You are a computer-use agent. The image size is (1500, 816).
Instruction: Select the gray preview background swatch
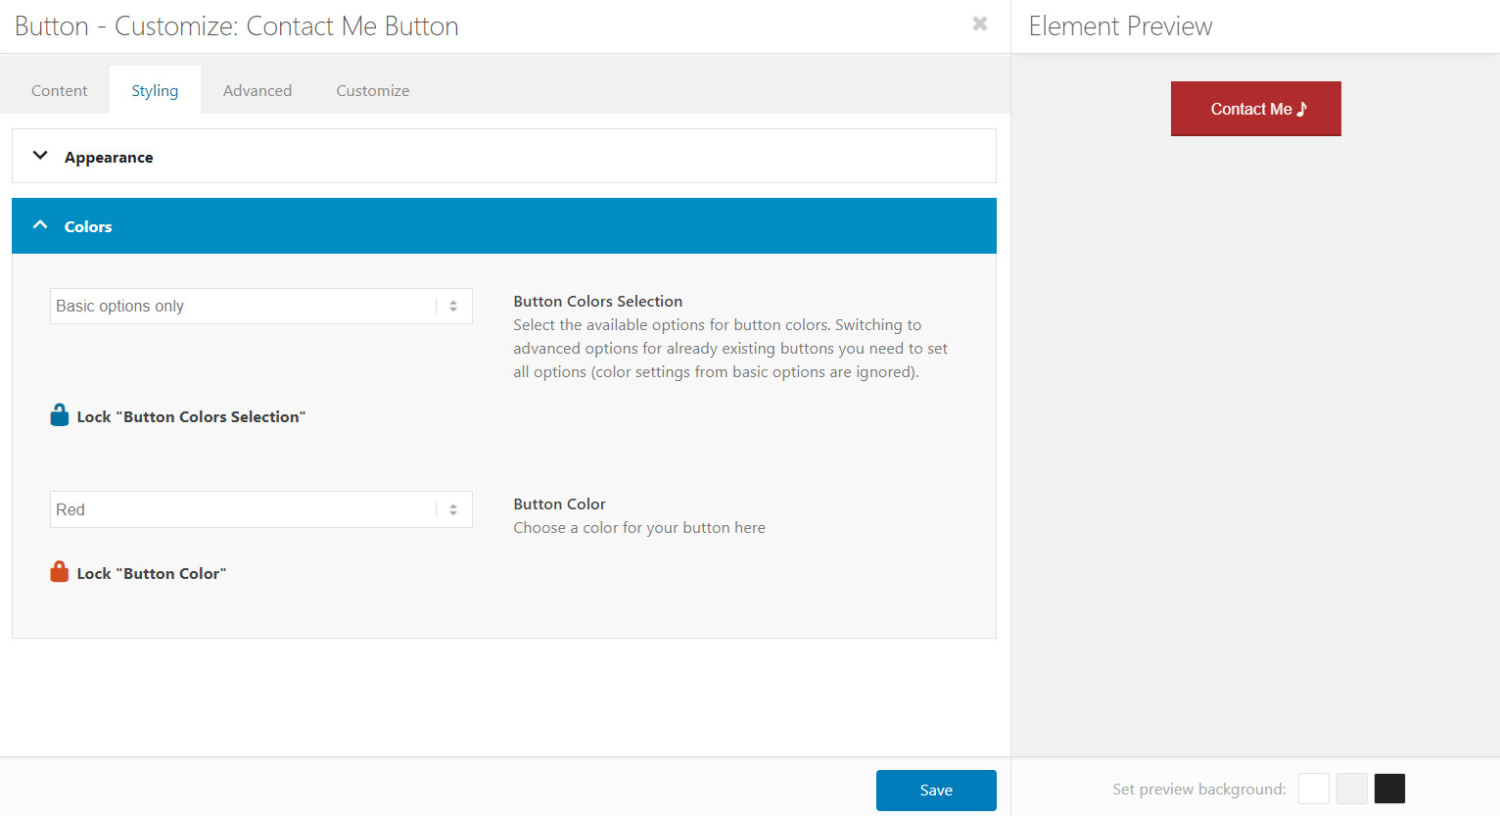point(1351,788)
